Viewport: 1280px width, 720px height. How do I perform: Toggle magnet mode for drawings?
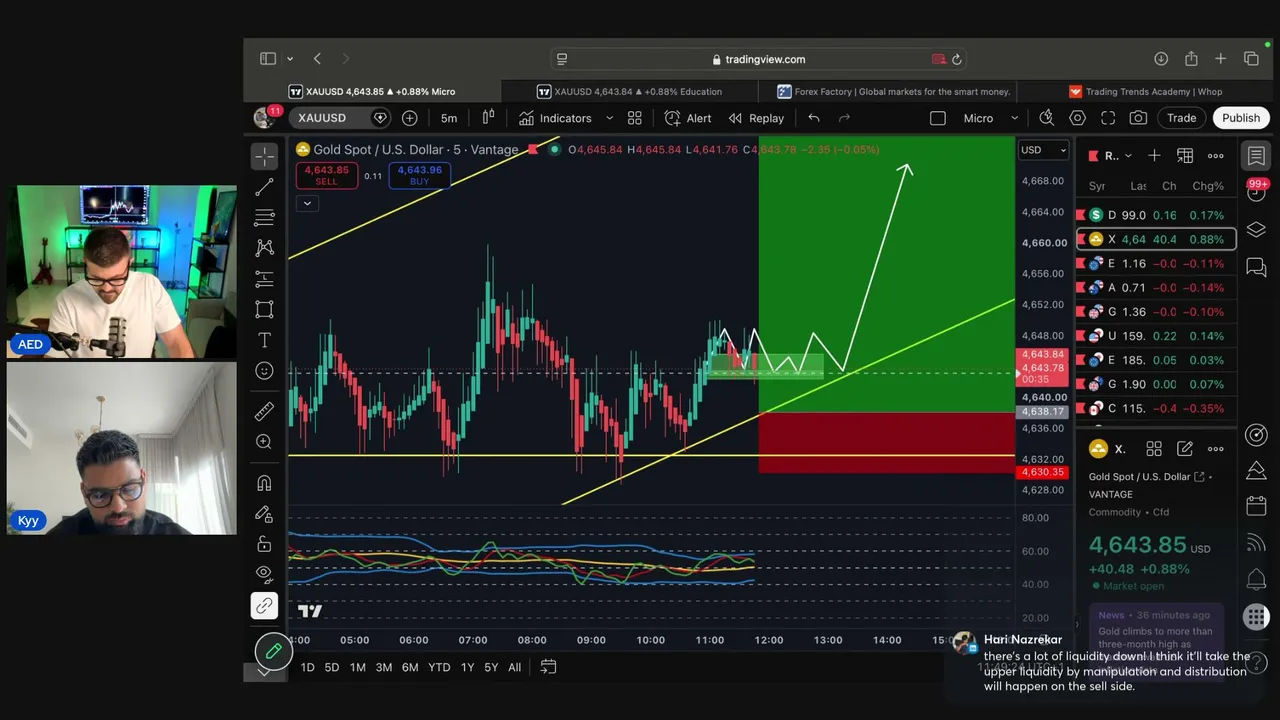click(x=264, y=483)
